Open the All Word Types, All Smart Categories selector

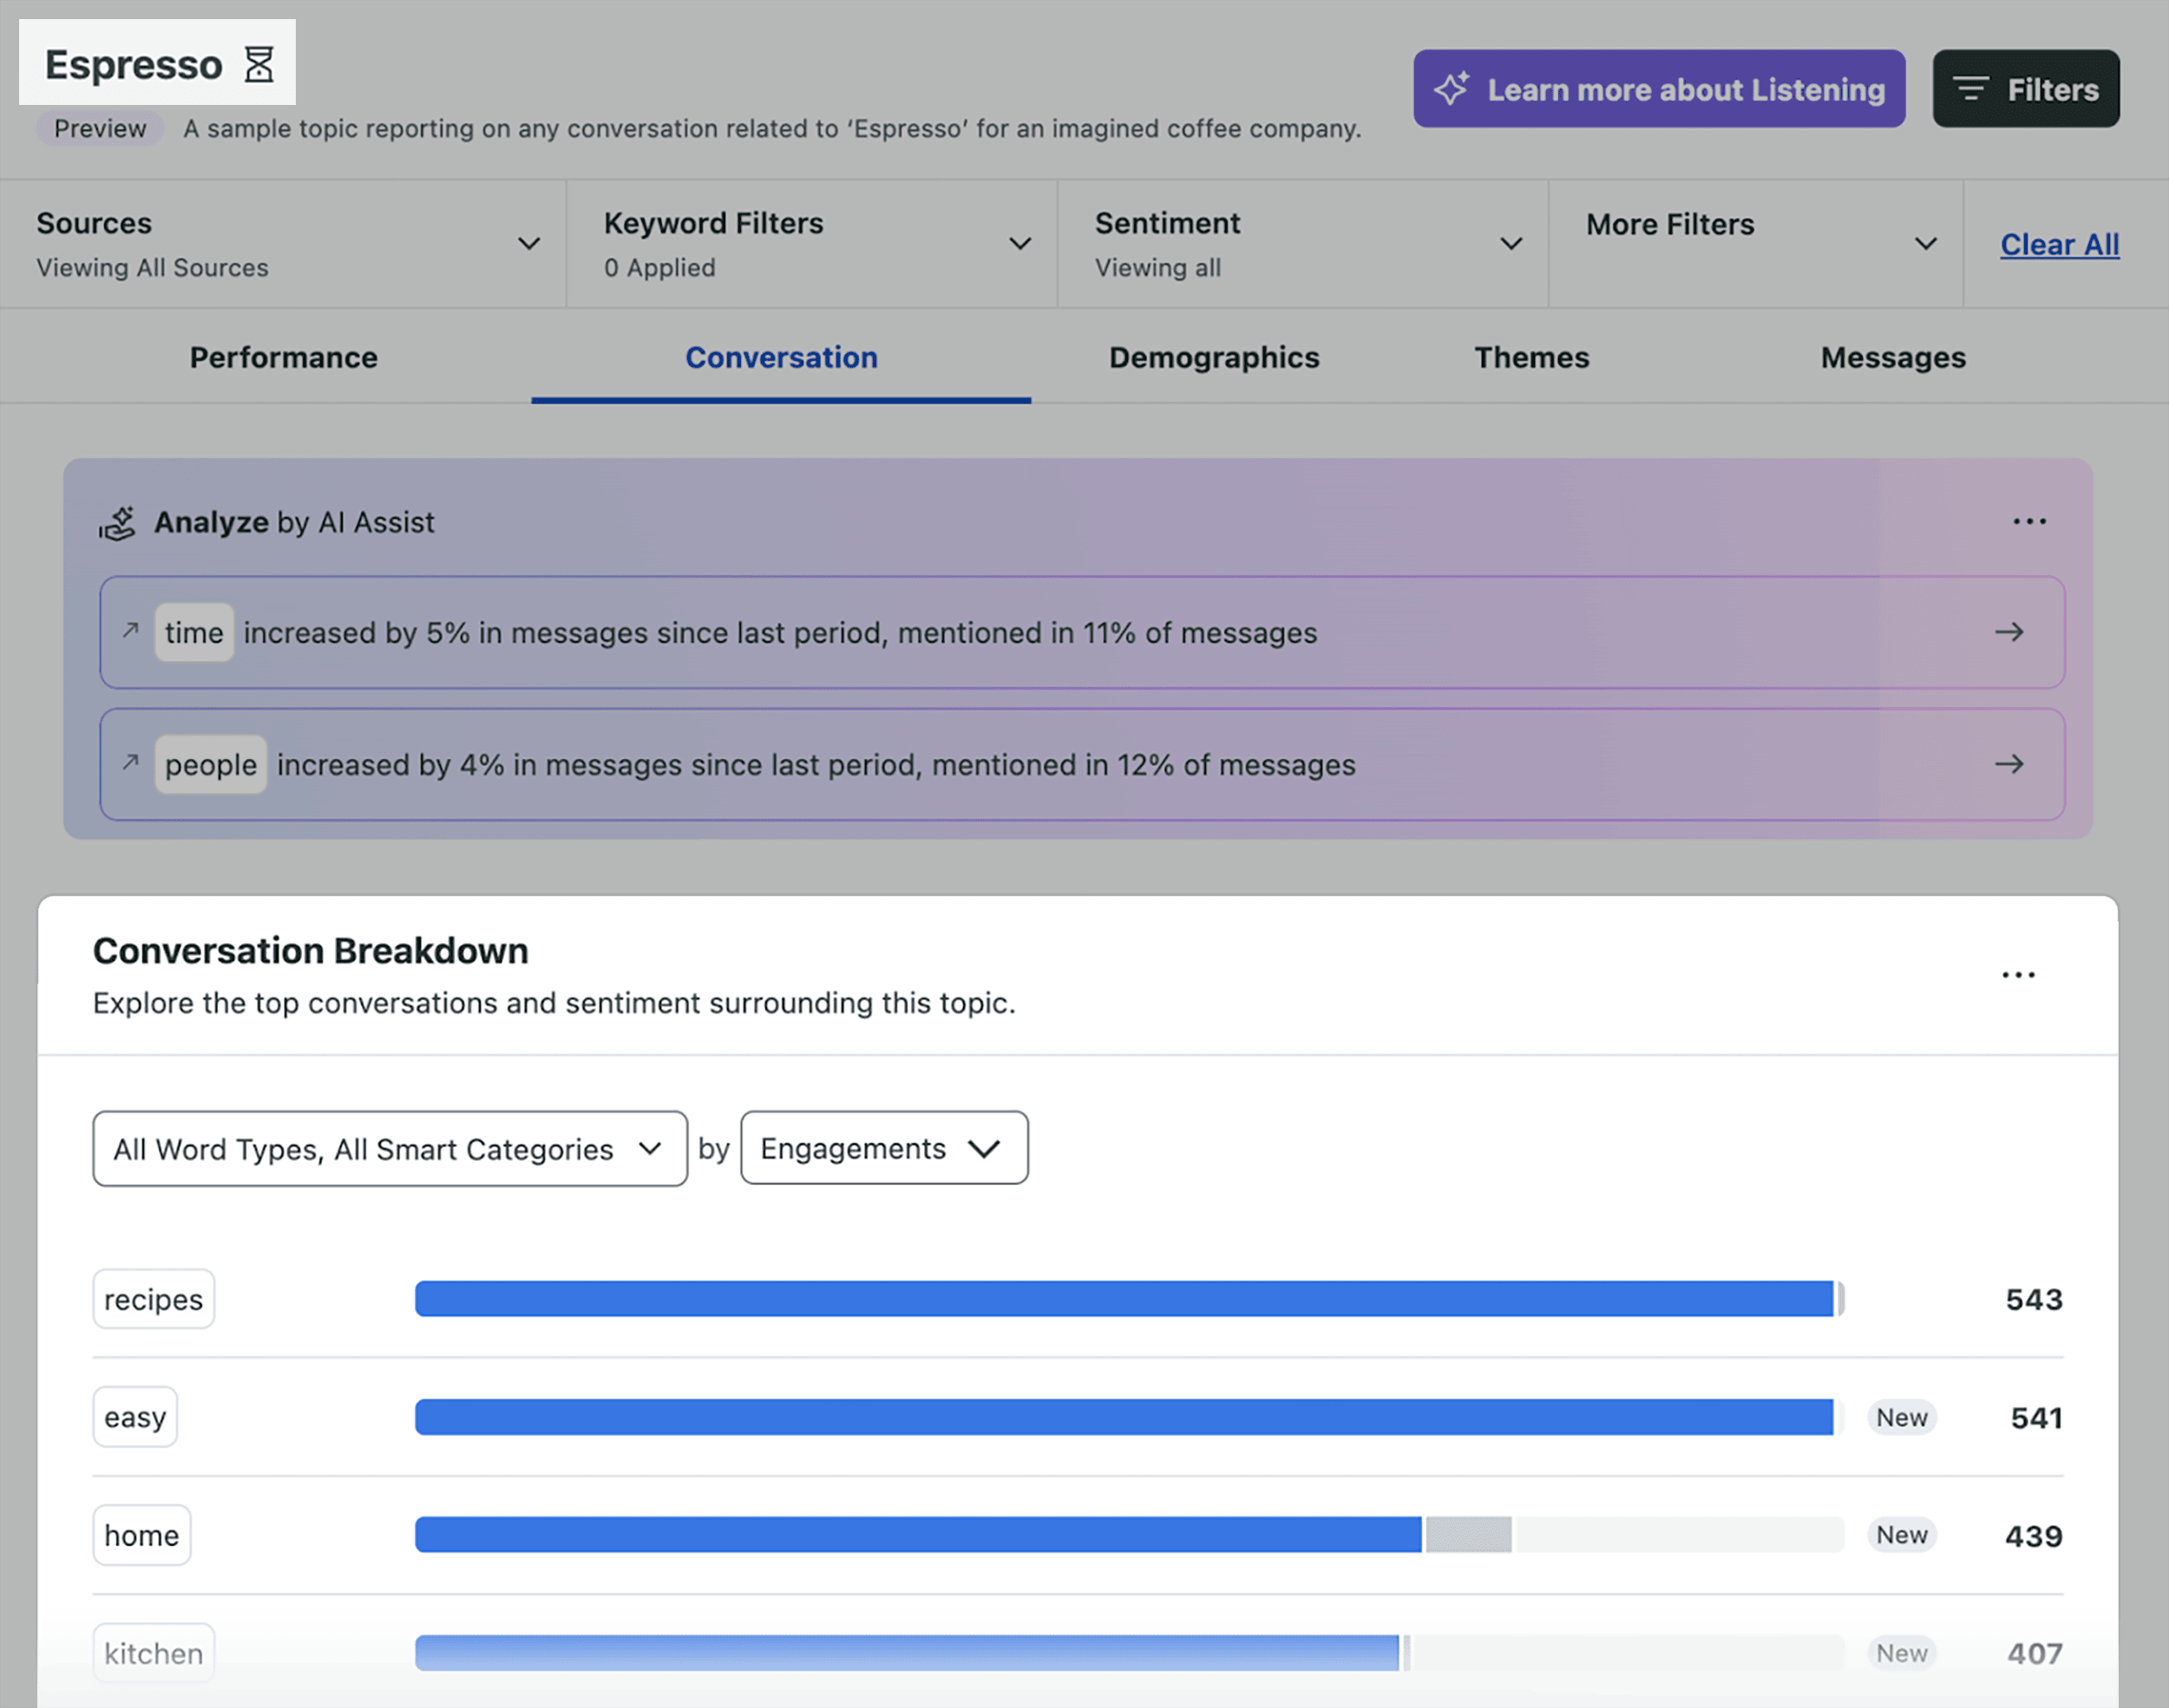390,1148
